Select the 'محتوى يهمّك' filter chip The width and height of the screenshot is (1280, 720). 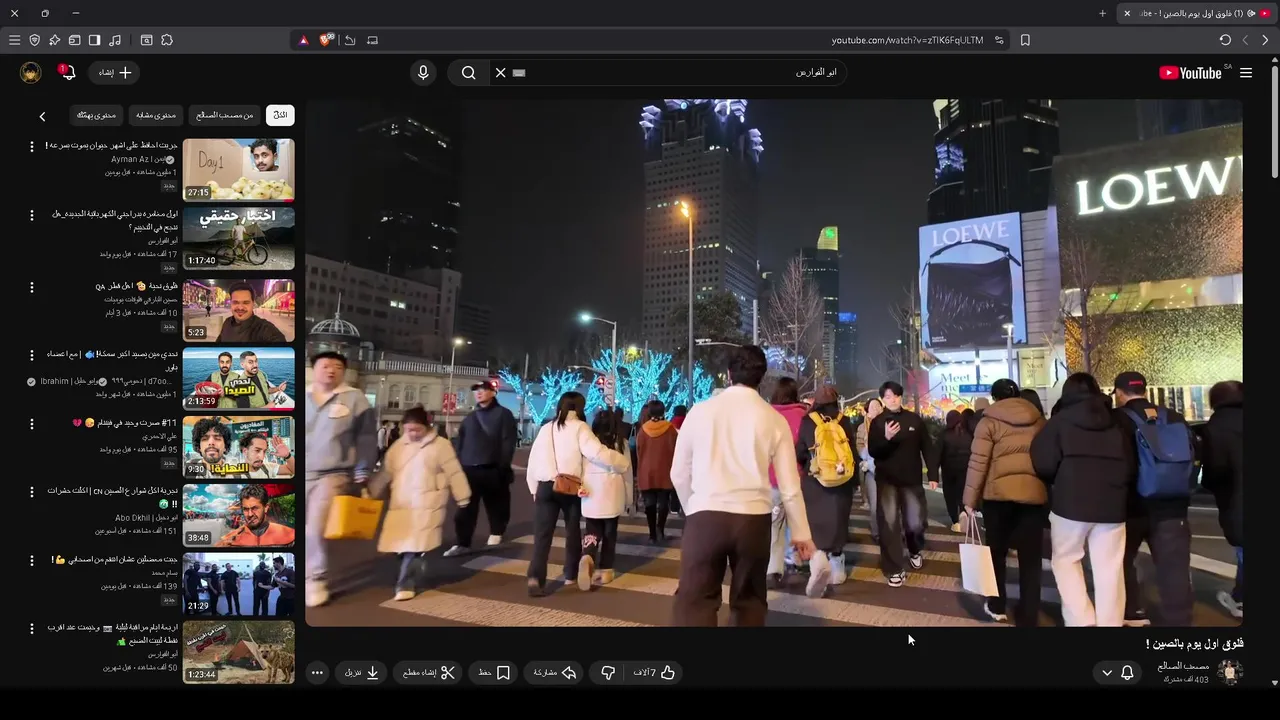tap(97, 115)
